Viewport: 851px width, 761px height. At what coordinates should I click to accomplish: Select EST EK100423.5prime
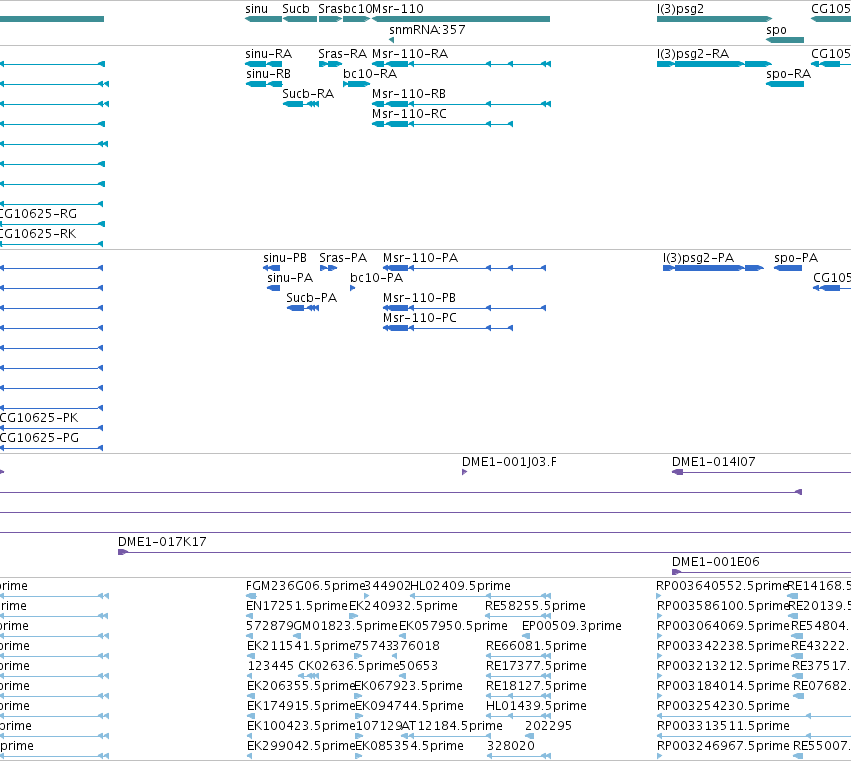tap(301, 726)
